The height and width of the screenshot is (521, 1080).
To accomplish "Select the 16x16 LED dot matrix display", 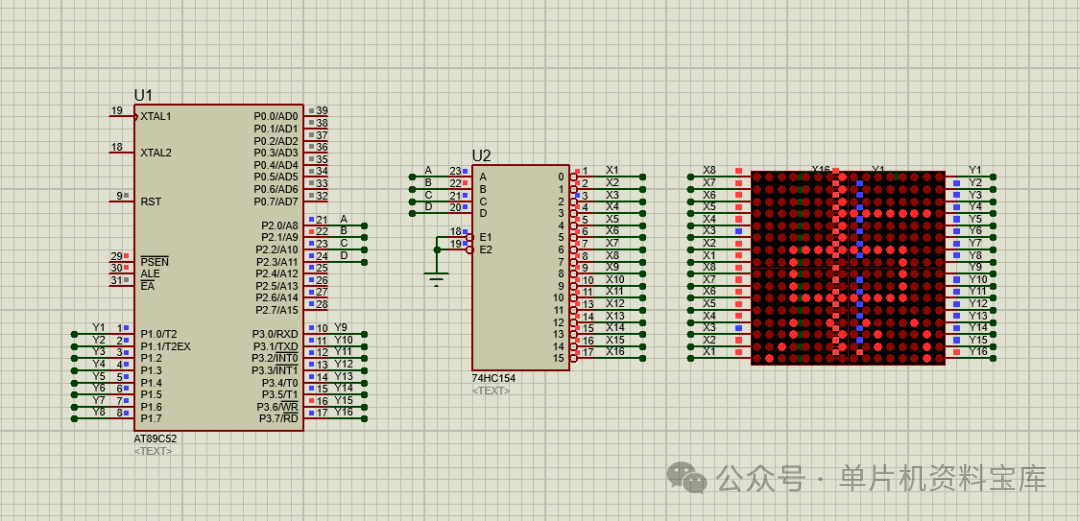I will pyautogui.click(x=848, y=267).
